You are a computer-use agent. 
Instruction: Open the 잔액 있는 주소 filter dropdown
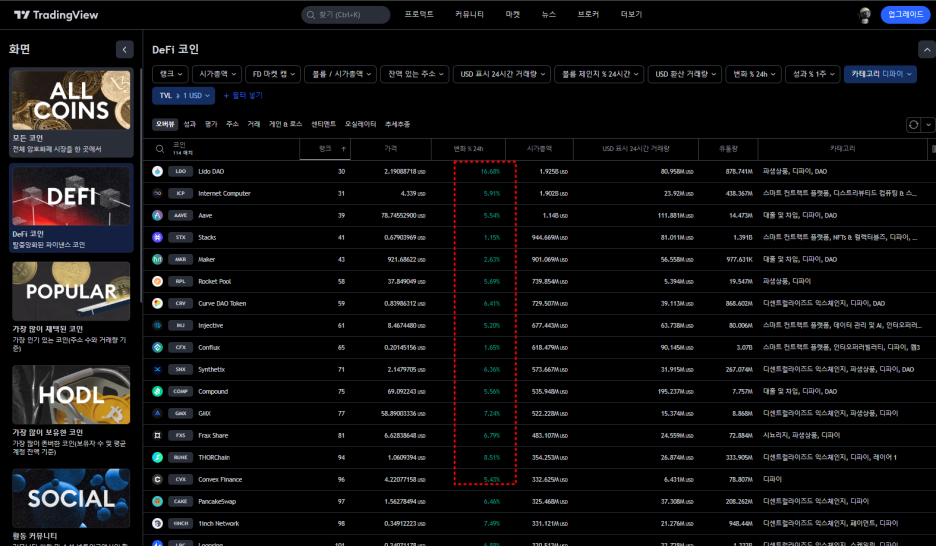pyautogui.click(x=415, y=74)
